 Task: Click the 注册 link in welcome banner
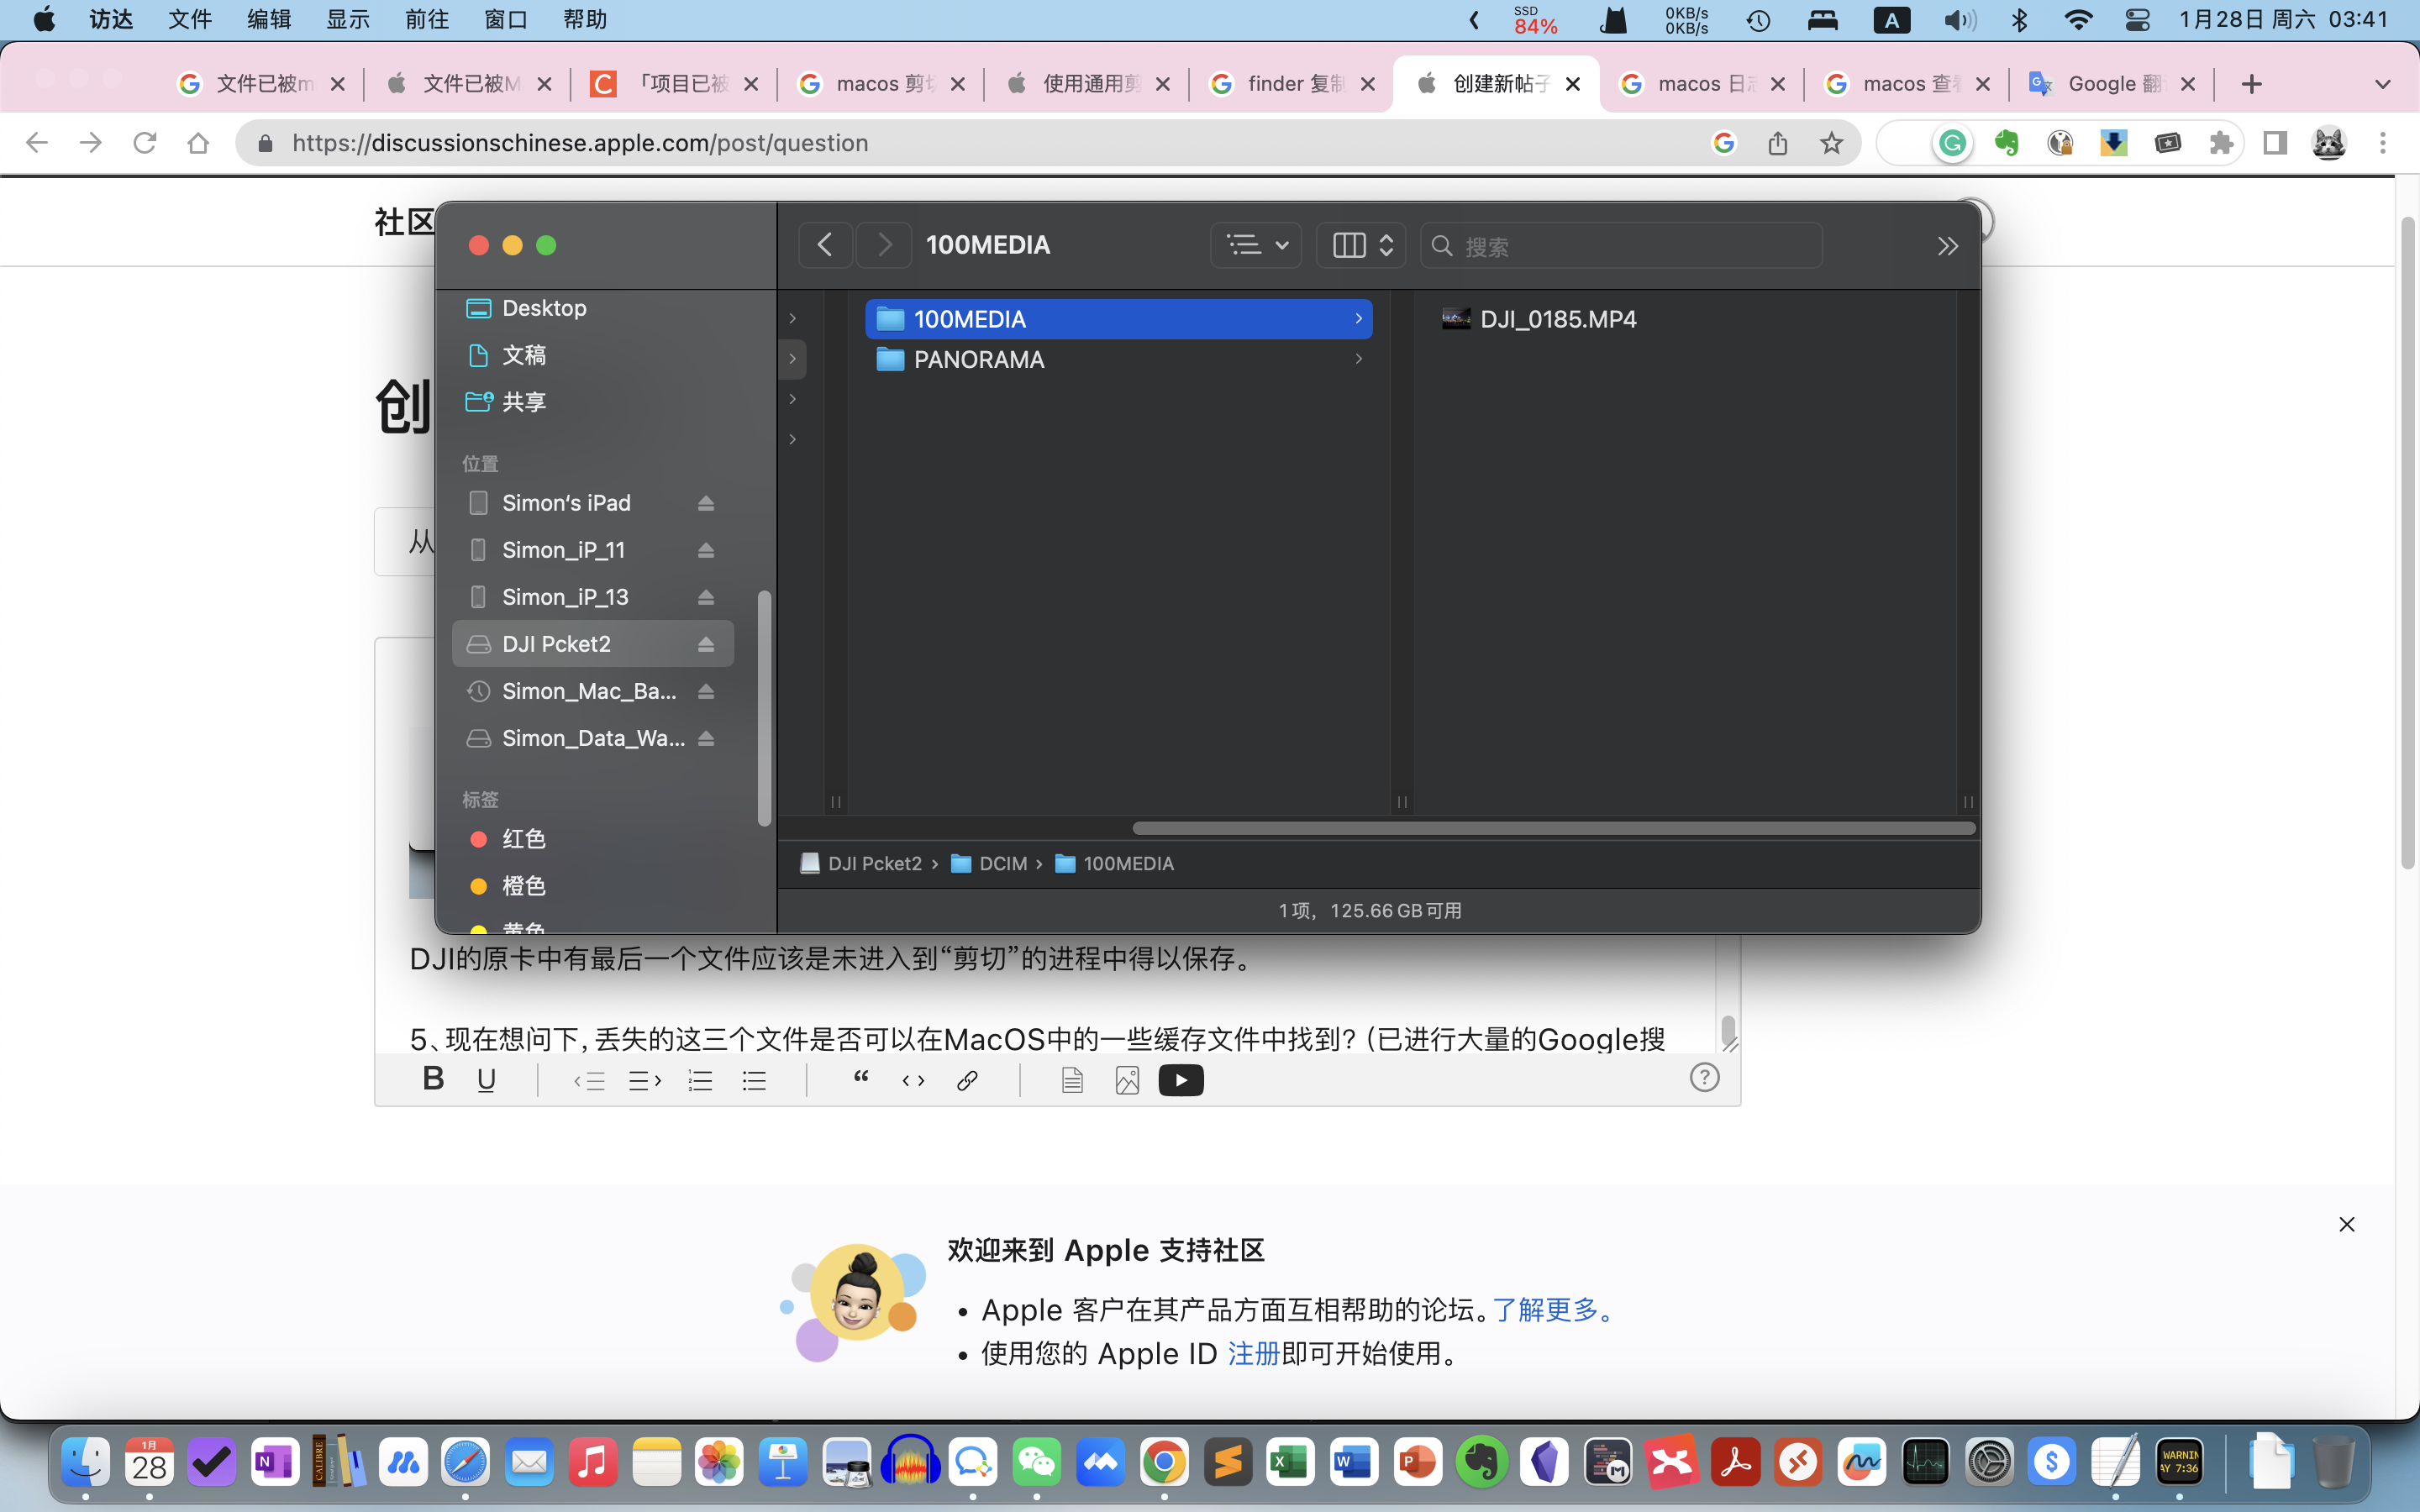coord(1253,1353)
